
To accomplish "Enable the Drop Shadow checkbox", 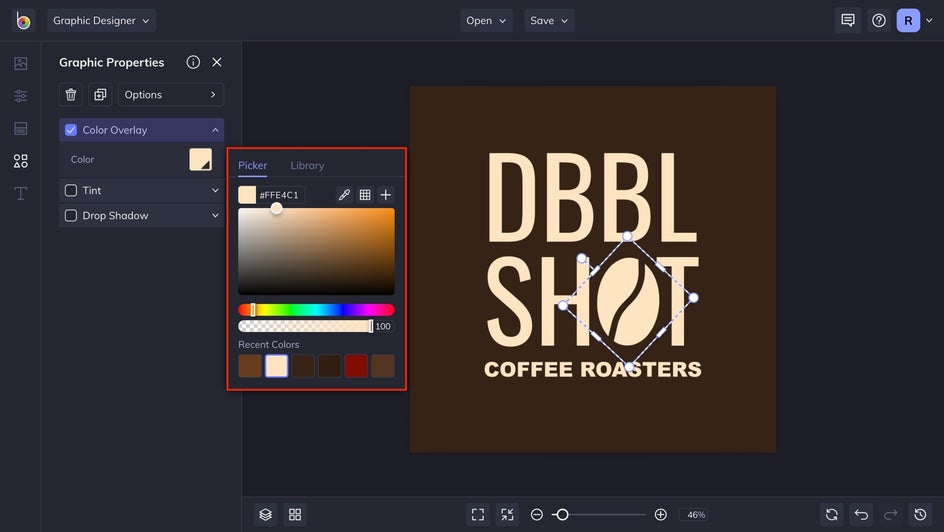I will coord(71,215).
